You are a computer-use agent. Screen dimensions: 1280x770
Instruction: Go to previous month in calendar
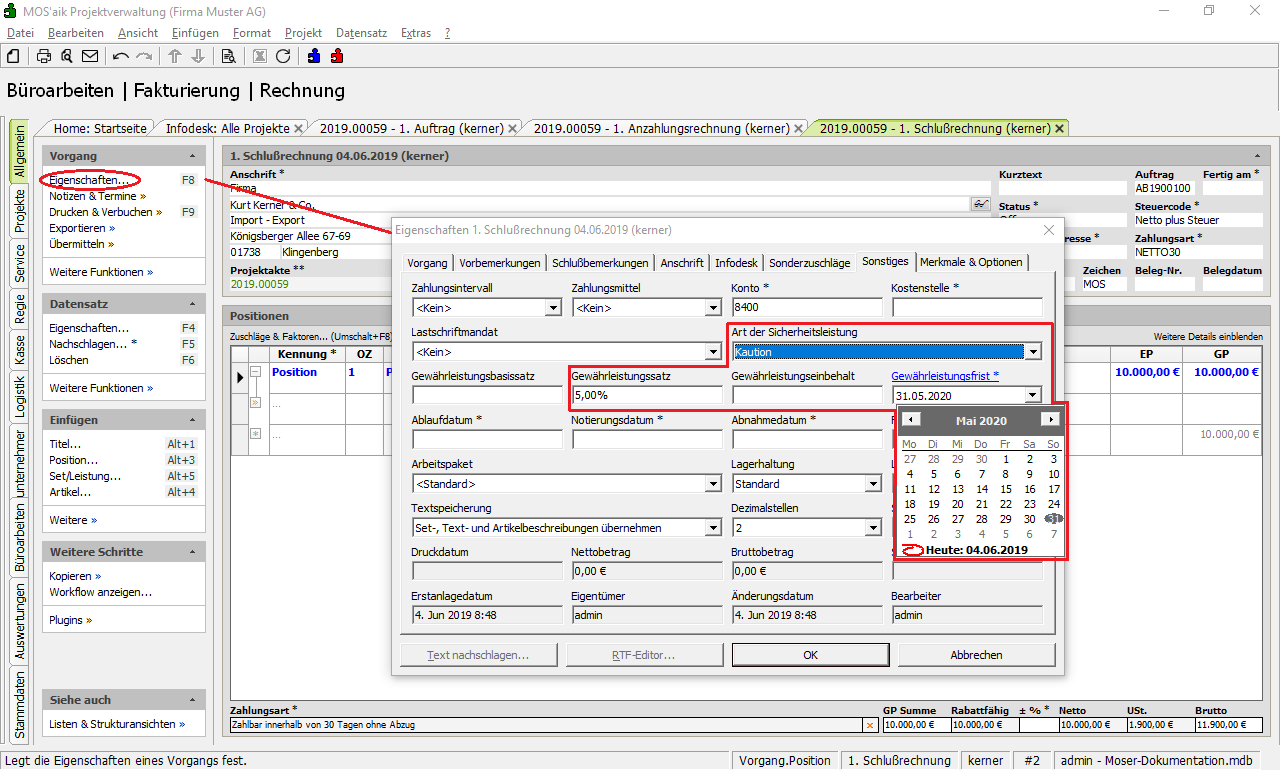910,420
